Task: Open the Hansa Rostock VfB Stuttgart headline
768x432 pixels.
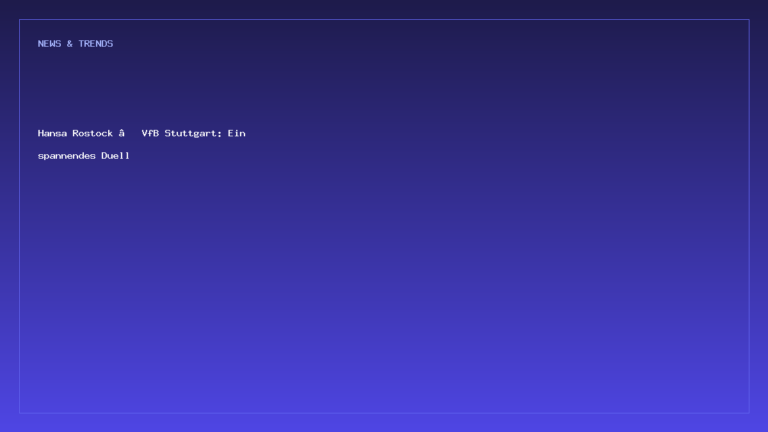Action: 142,144
